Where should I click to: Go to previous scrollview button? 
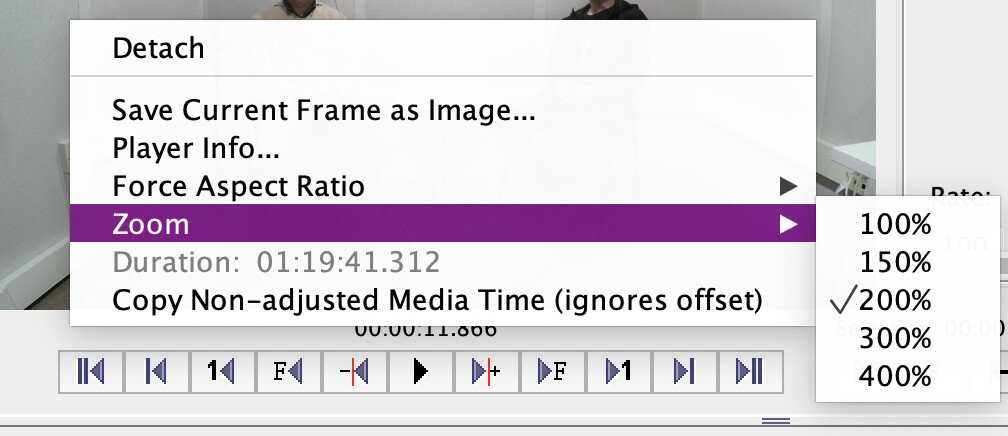coord(156,372)
